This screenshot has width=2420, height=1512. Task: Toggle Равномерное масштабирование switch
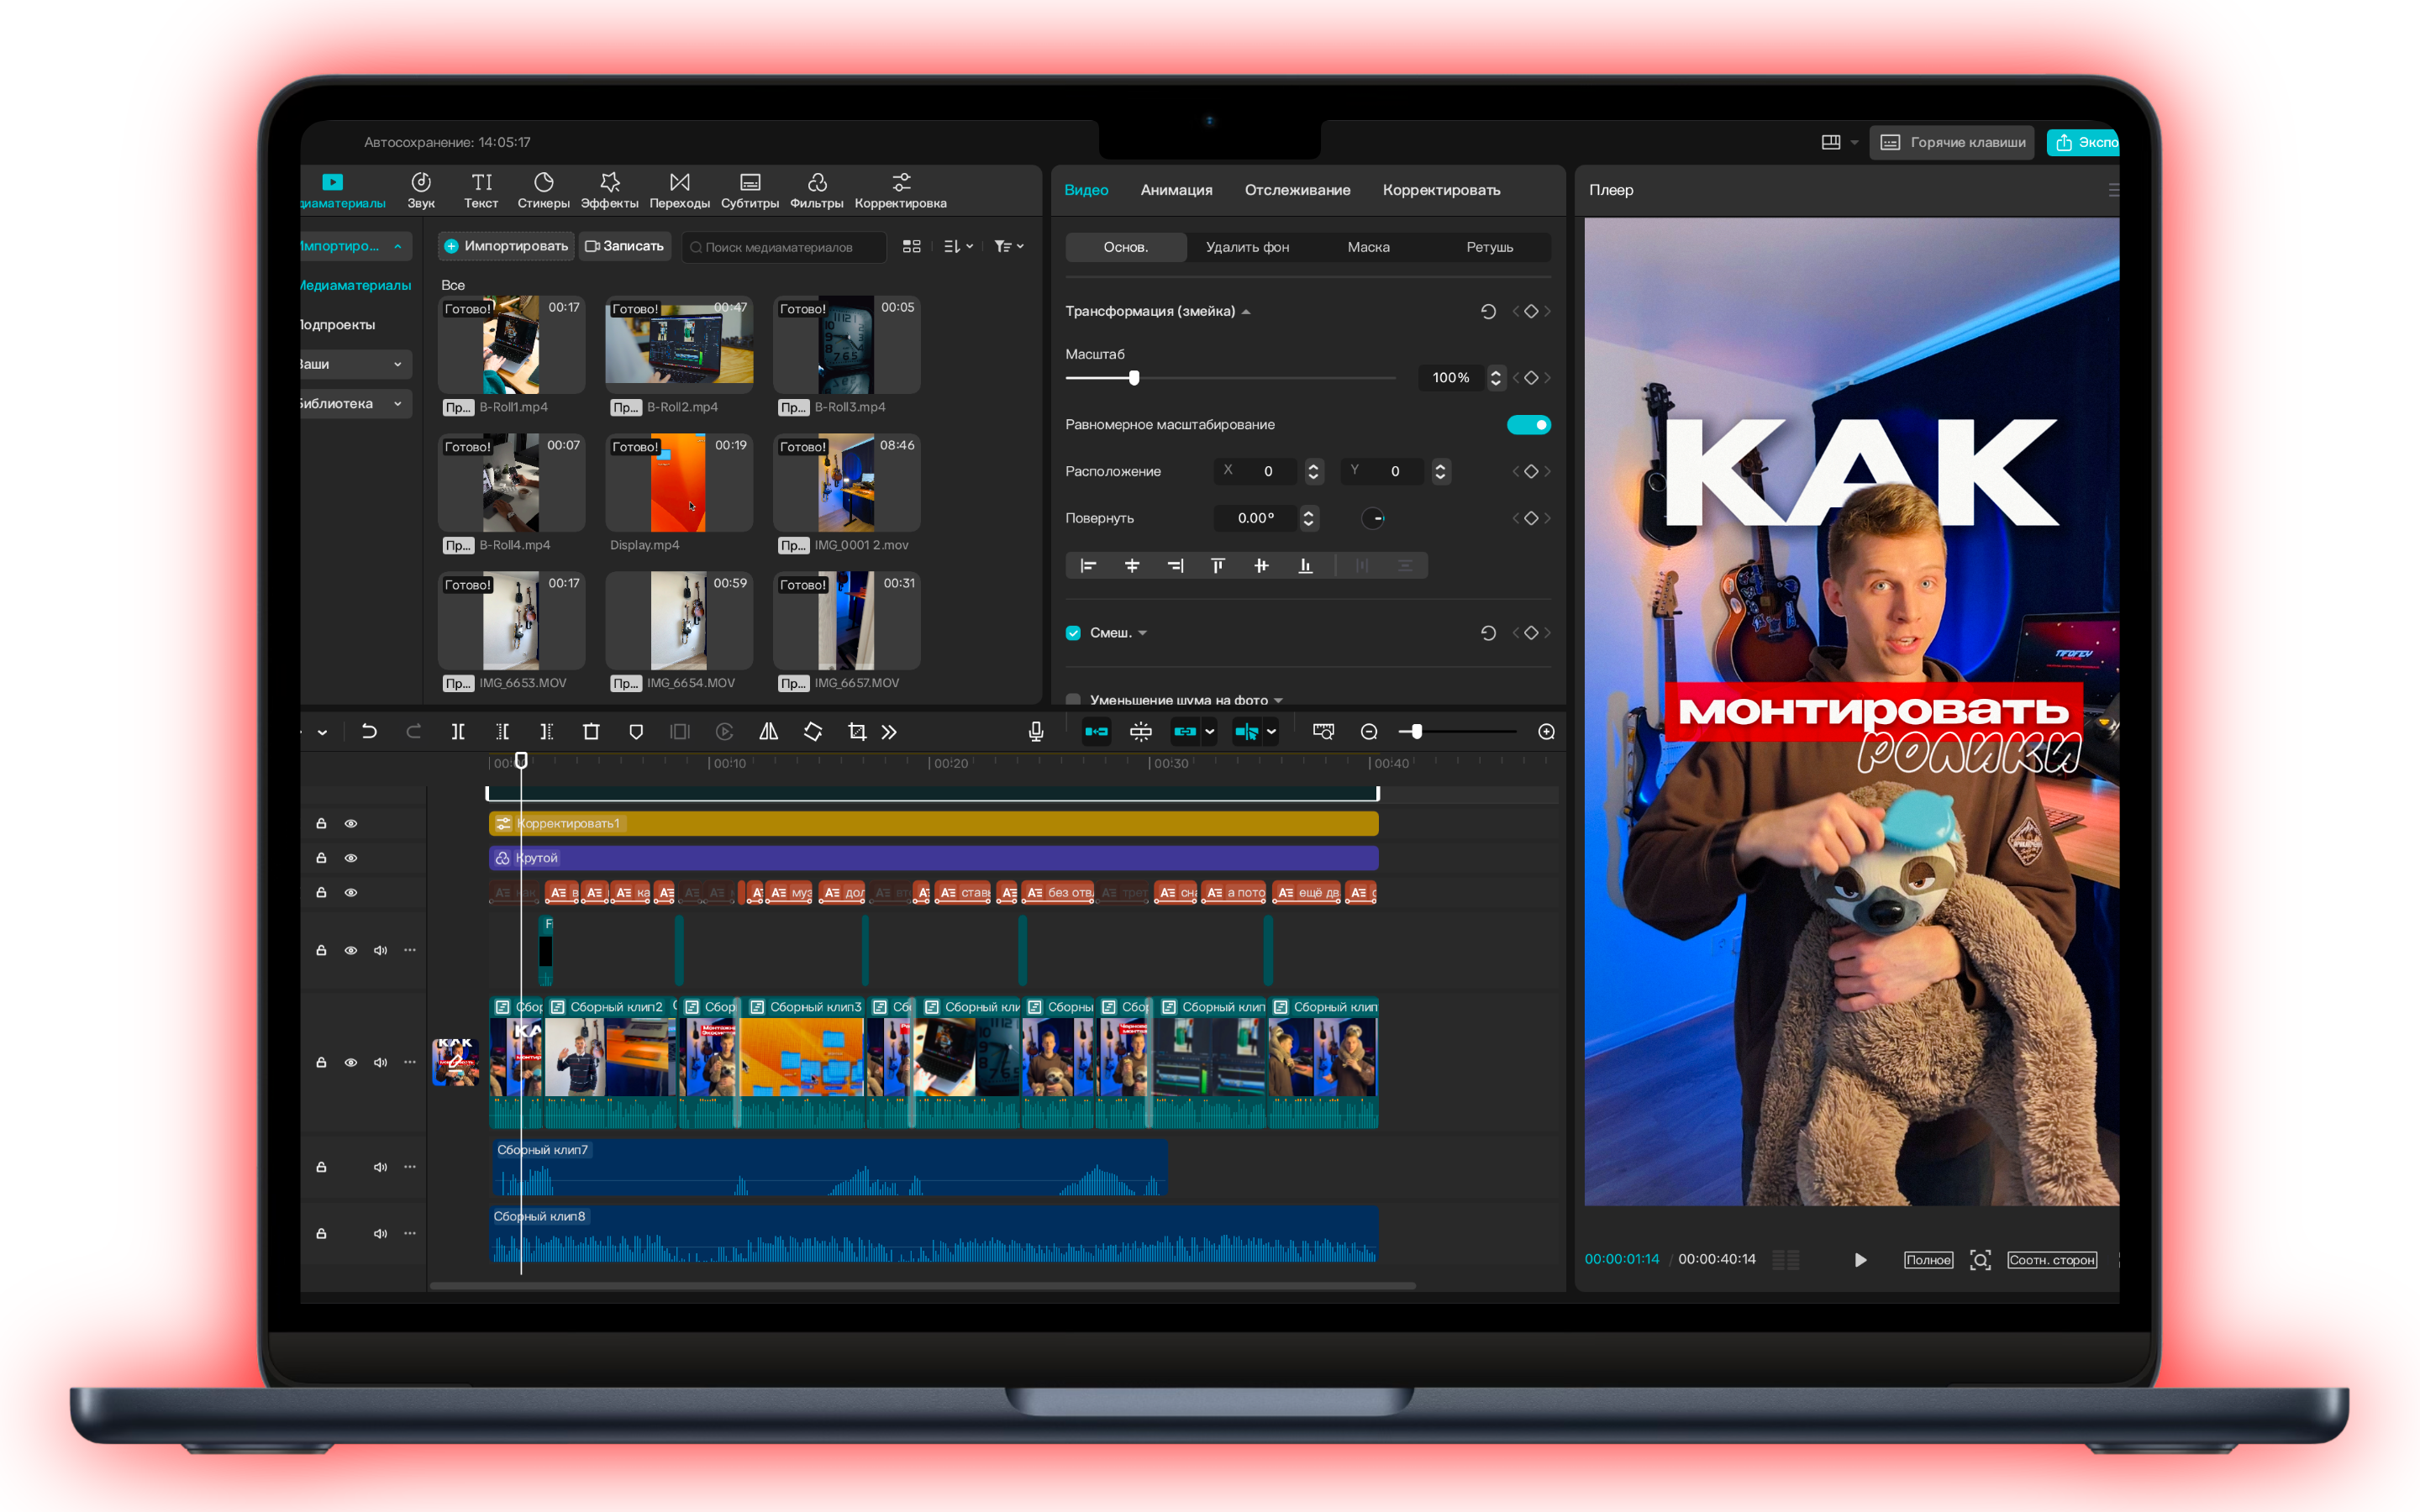[x=1528, y=425]
